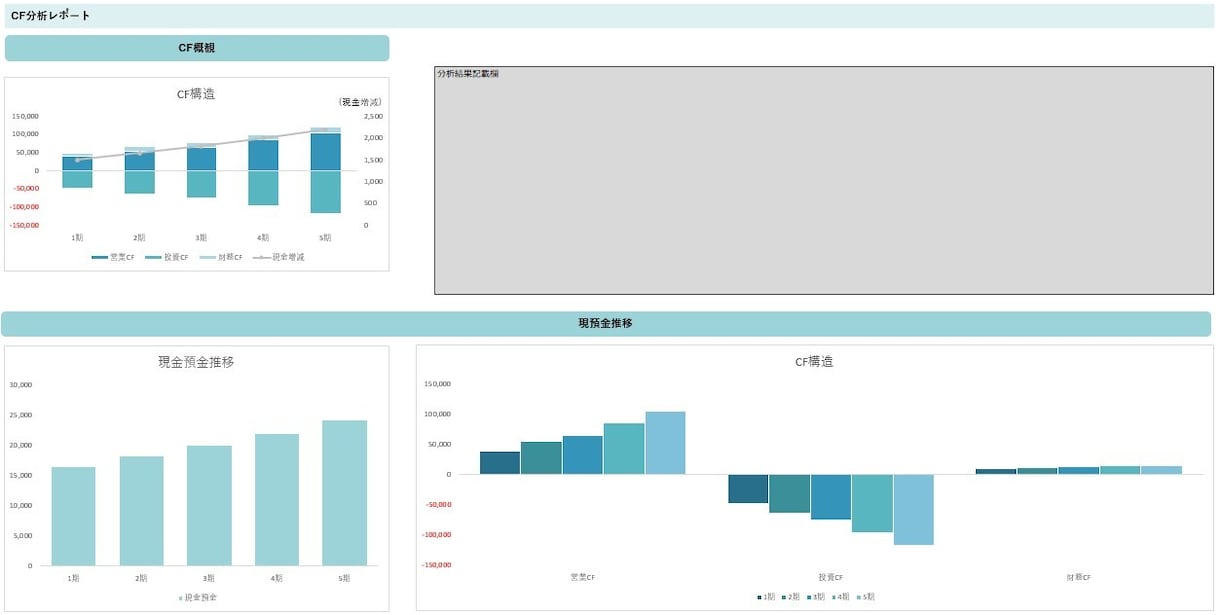Viewport: 1220px width, 615px height.
Task: Click the 現預金推移 section header banner
Action: coord(606,324)
